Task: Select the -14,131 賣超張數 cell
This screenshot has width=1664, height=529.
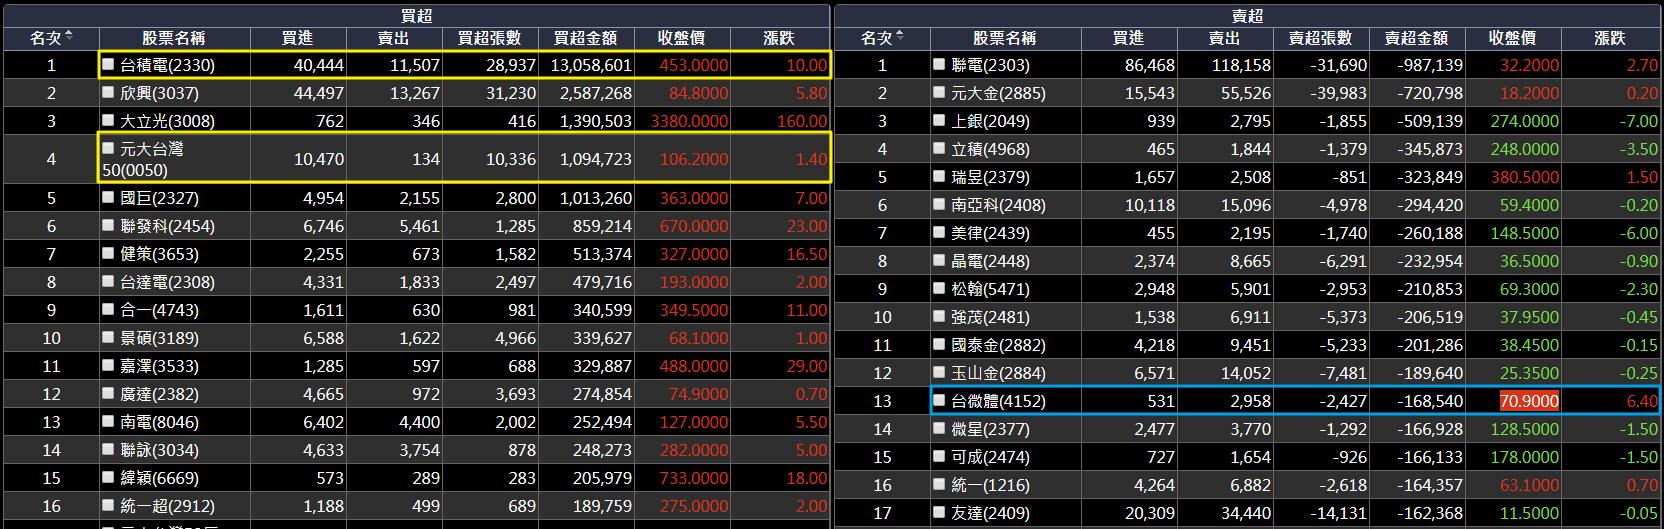Action: (x=1321, y=513)
